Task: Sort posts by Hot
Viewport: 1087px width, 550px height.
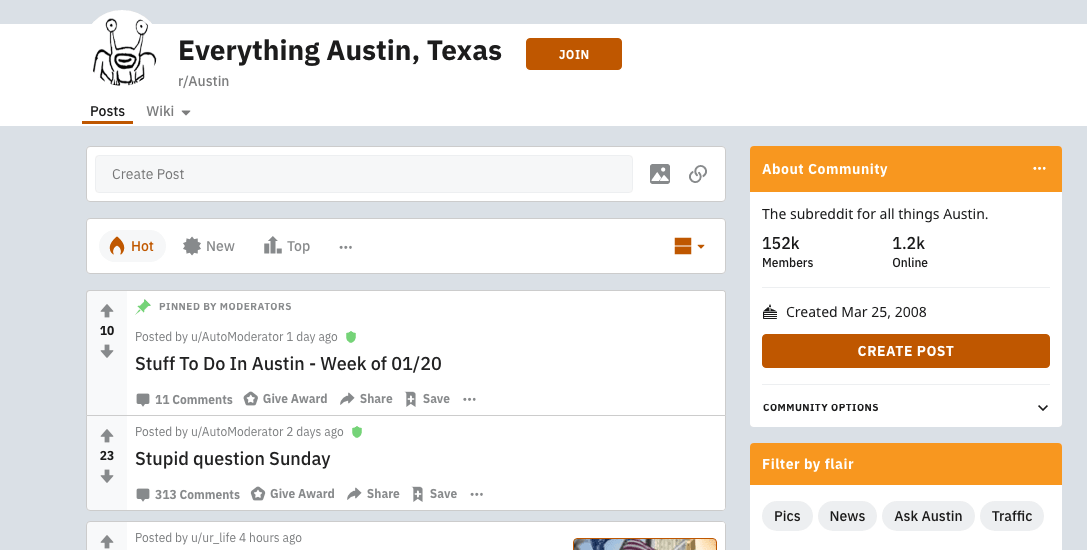Action: click(x=132, y=246)
